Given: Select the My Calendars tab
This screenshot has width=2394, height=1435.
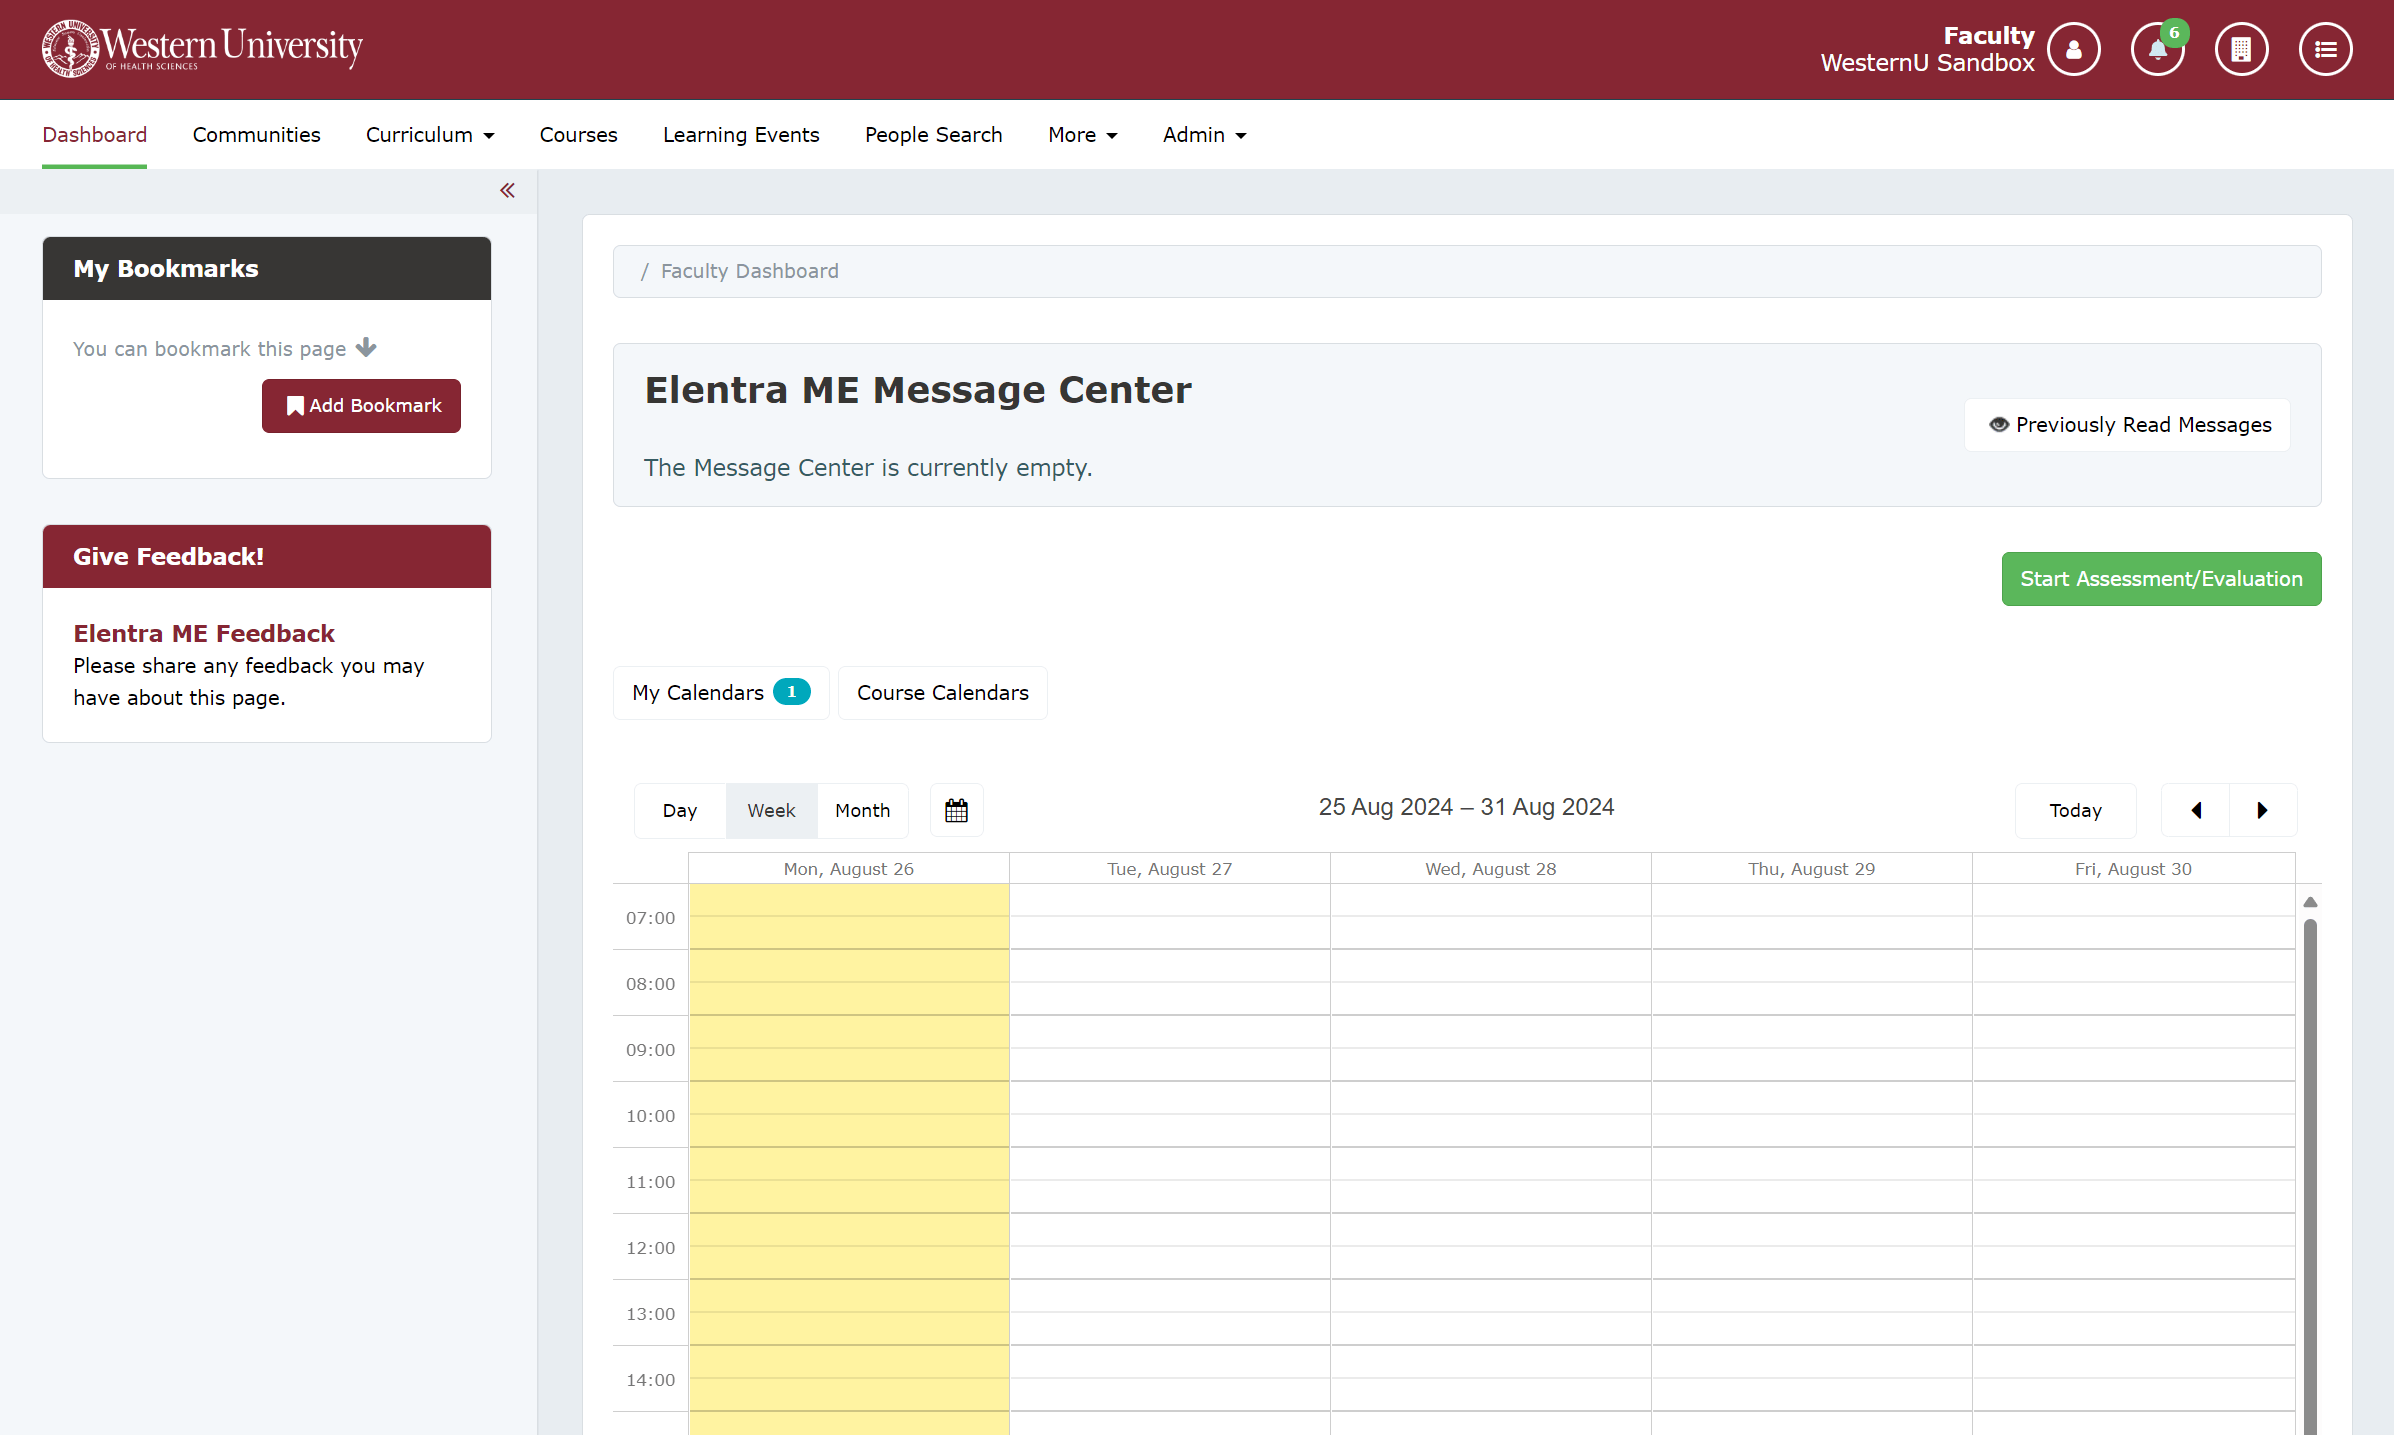Looking at the screenshot, I should pos(721,692).
